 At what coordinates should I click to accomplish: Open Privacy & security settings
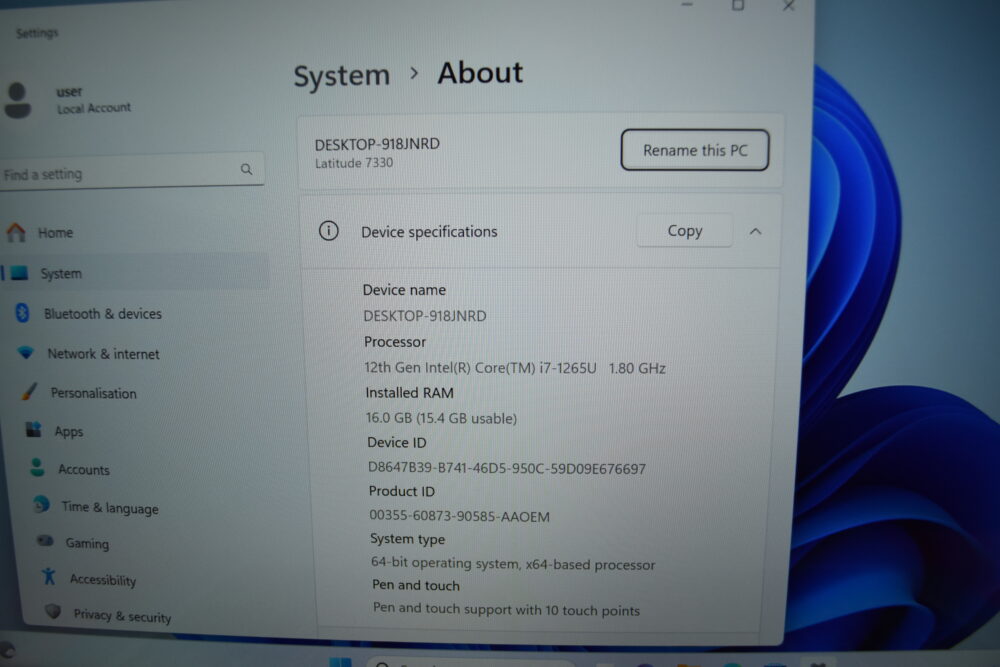click(x=122, y=615)
